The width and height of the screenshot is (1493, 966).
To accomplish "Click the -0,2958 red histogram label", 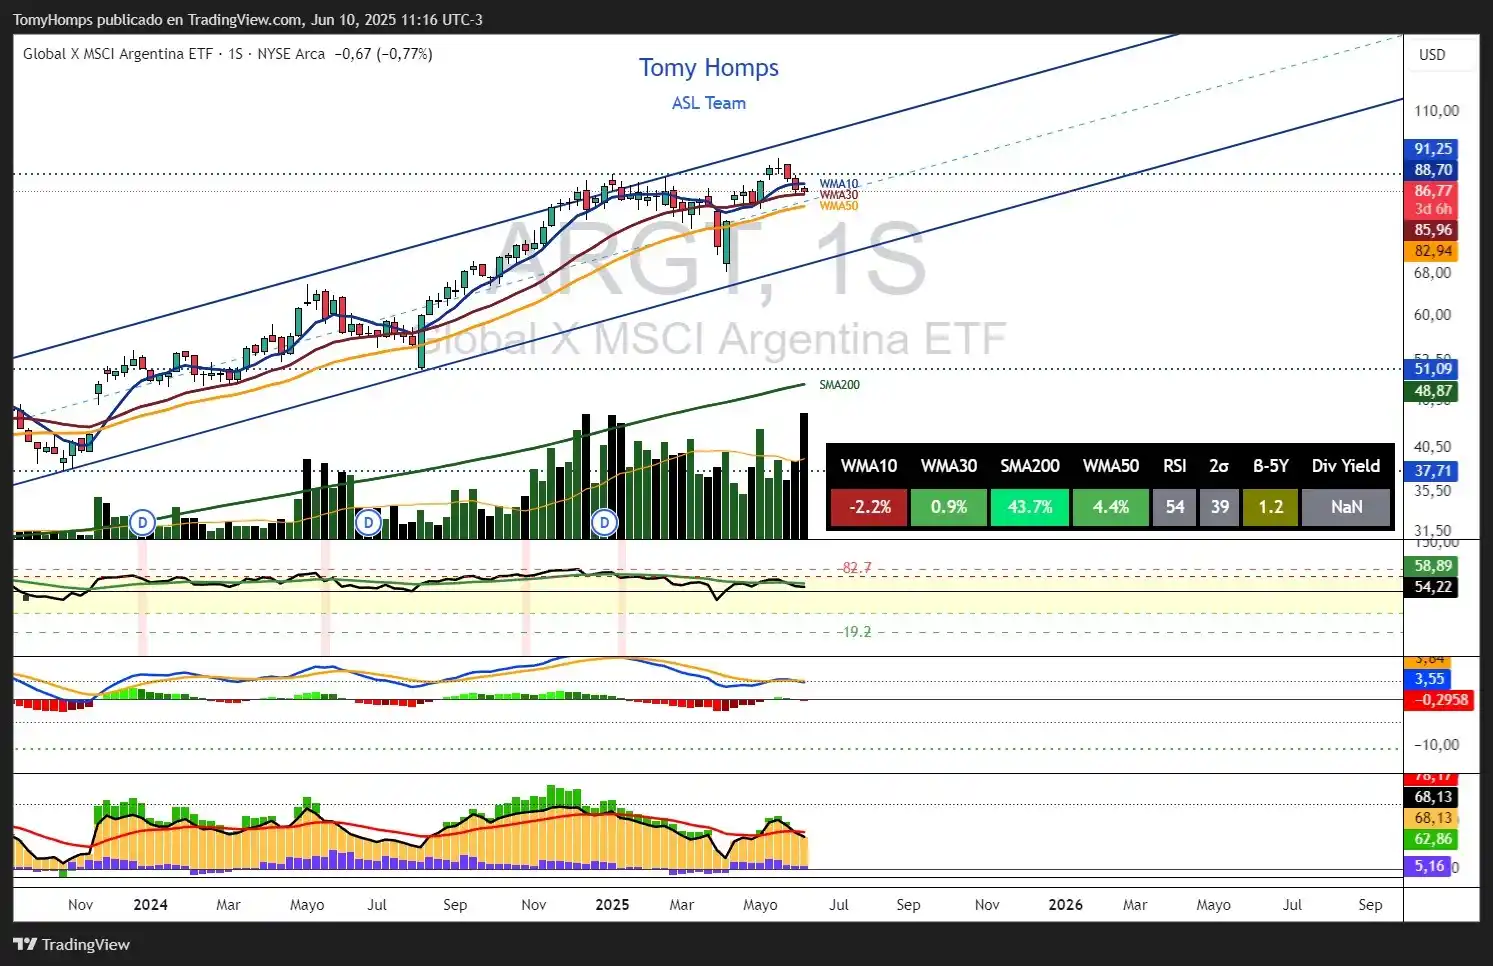I will click(x=1441, y=700).
